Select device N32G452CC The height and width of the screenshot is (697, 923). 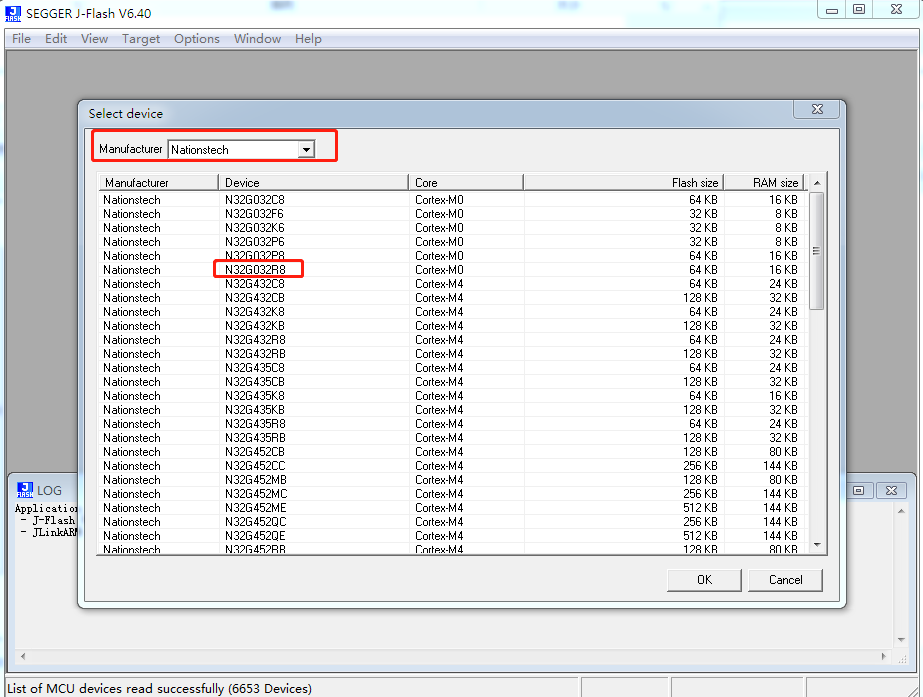pos(453,466)
